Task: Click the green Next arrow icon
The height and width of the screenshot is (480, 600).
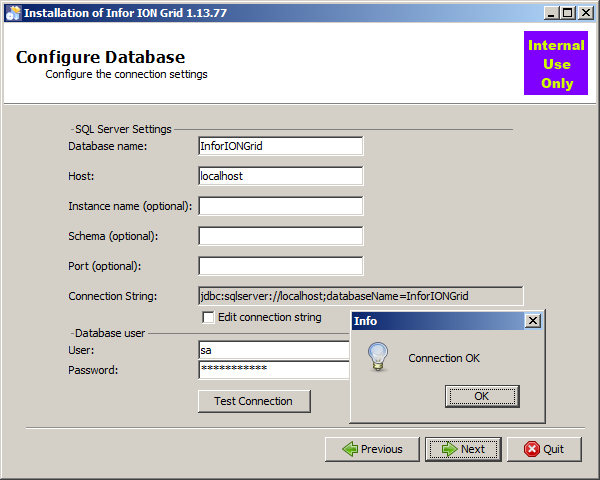Action: coord(449,449)
